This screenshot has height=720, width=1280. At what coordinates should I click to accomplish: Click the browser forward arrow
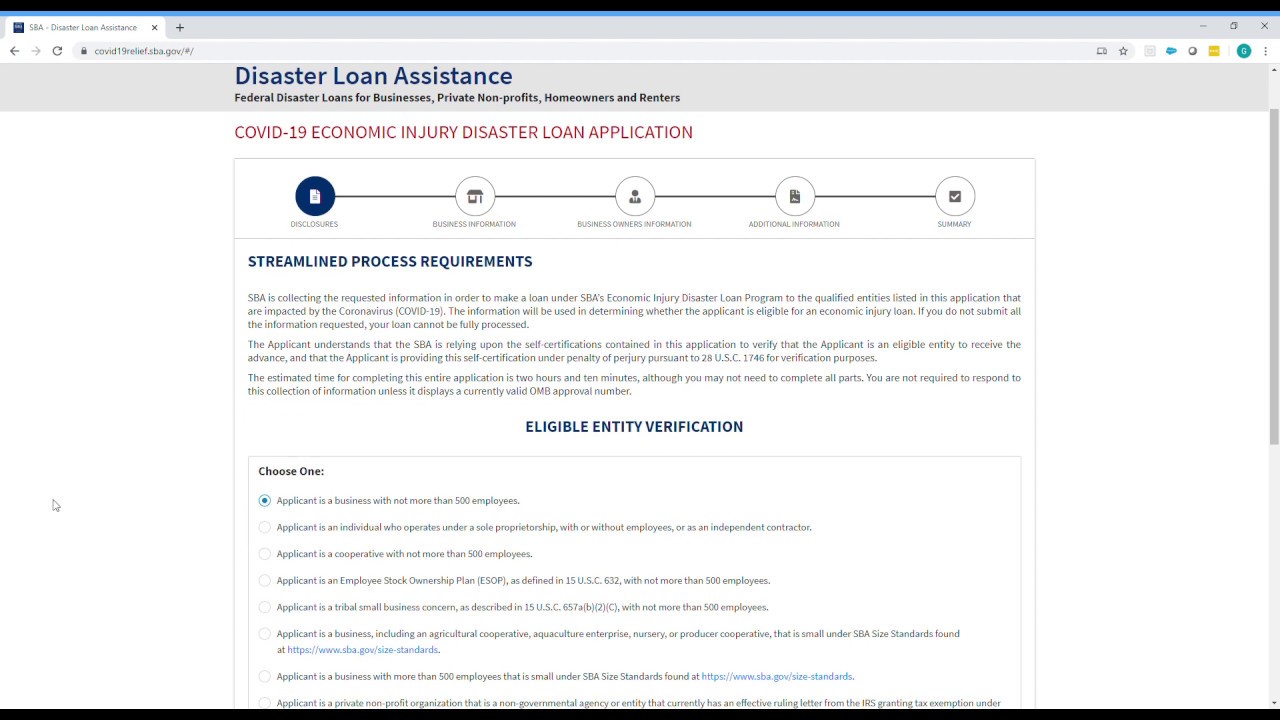coord(36,51)
